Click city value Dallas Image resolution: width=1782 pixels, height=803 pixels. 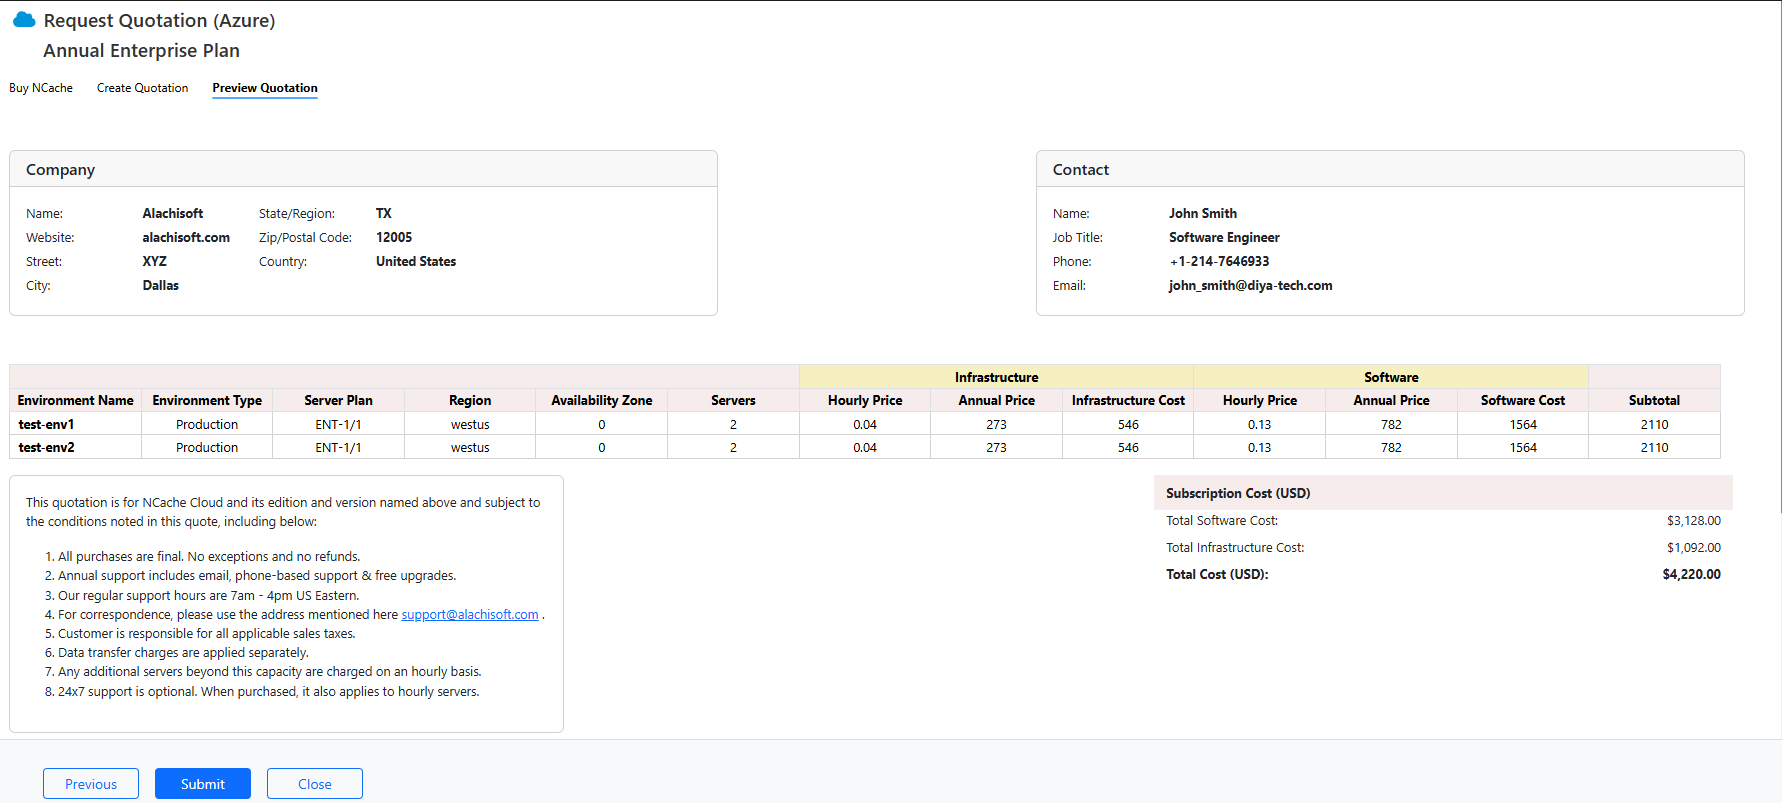161,285
